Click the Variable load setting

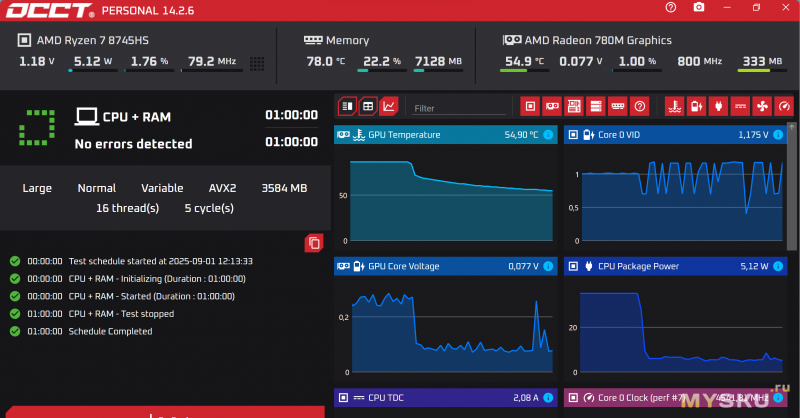[x=162, y=188]
